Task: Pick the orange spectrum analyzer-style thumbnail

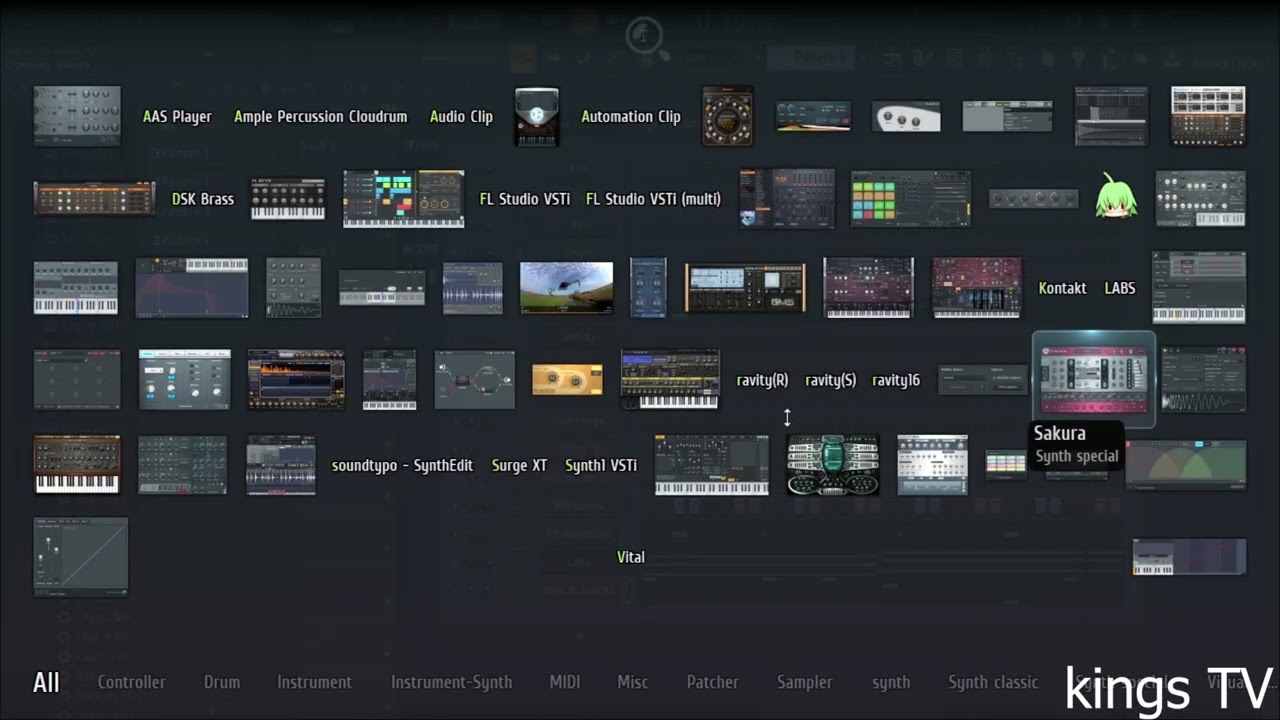Action: coord(296,379)
